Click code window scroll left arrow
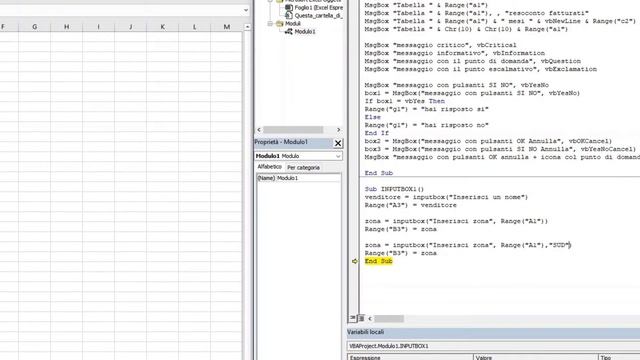 pyautogui.click(x=370, y=318)
